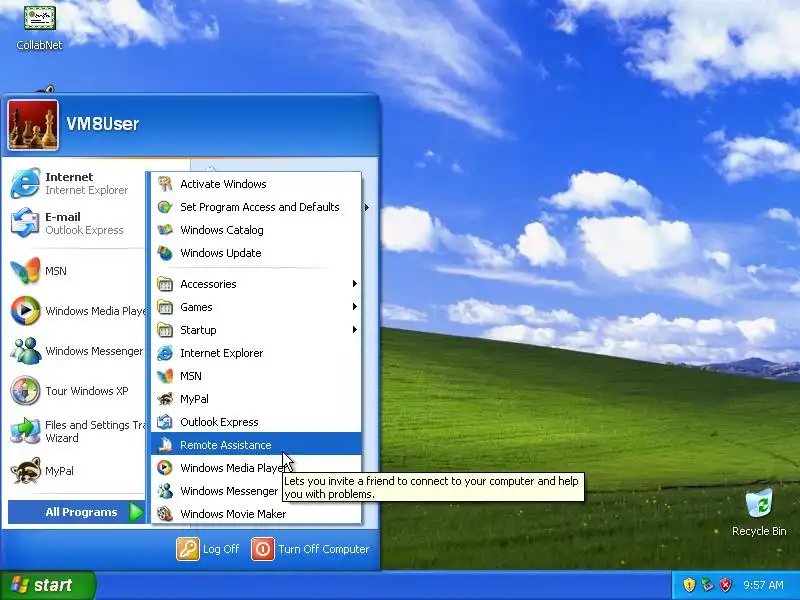The image size is (800, 600).
Task: Open MSN in the programs list
Action: coord(256,376)
